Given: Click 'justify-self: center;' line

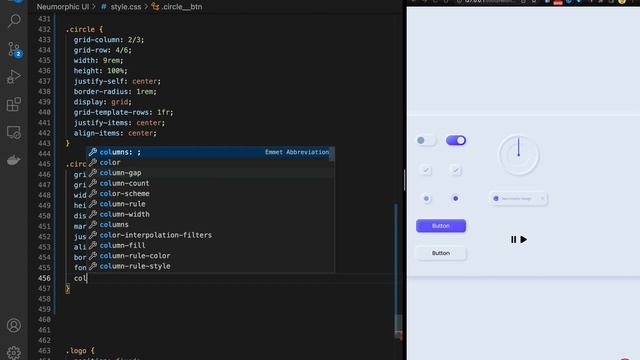Looking at the screenshot, I should pyautogui.click(x=117, y=81).
